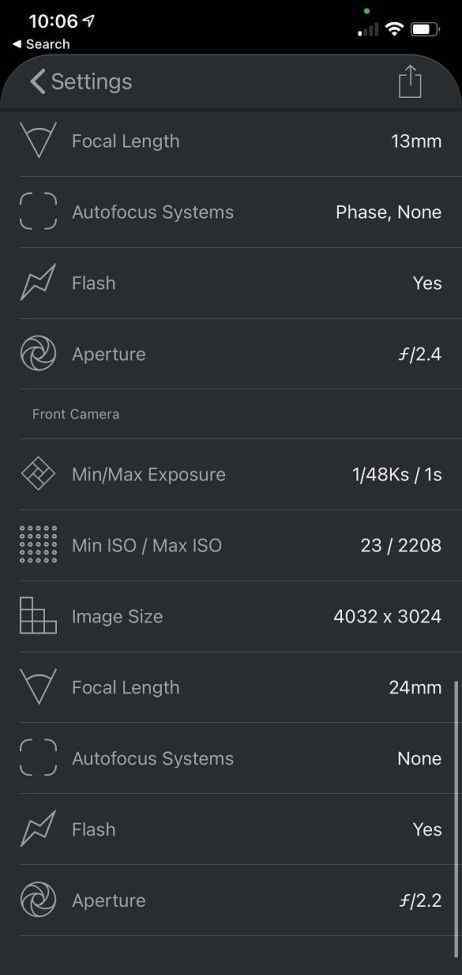Tap the aperture icon beside f/2.4
This screenshot has height=975, width=462.
(38, 354)
